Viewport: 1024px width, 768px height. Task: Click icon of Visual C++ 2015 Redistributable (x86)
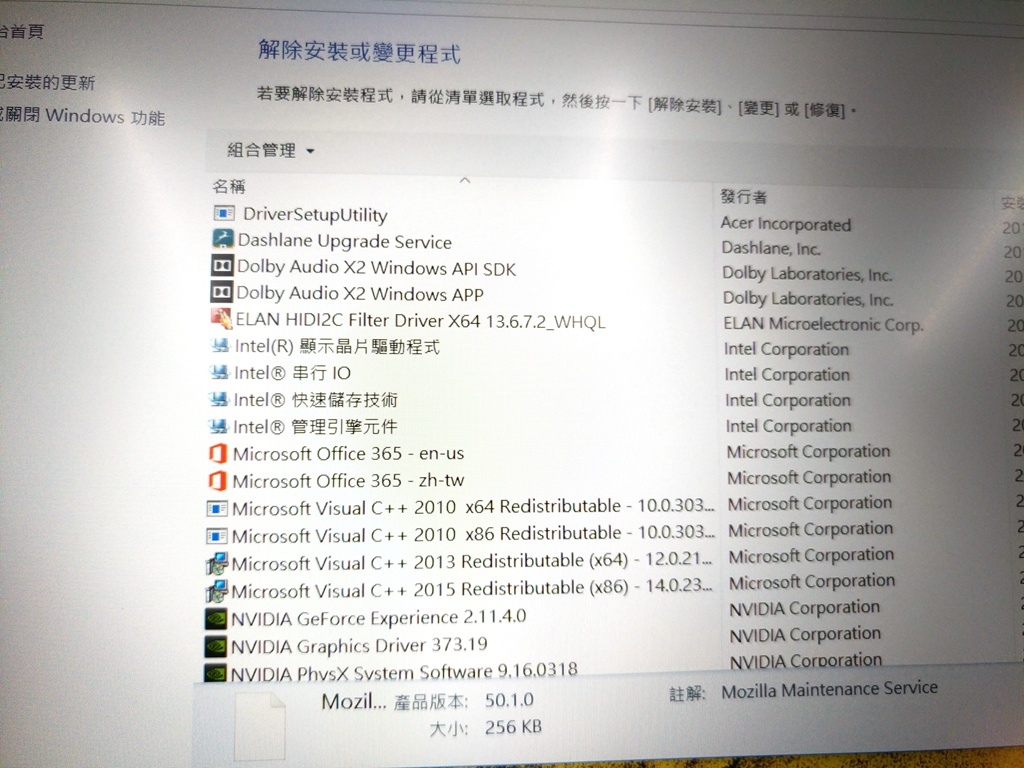point(216,591)
